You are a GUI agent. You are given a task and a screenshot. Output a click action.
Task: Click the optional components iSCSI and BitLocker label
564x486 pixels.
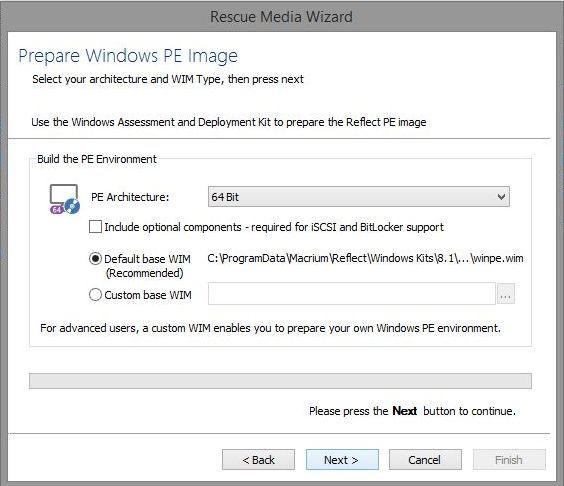tap(274, 227)
